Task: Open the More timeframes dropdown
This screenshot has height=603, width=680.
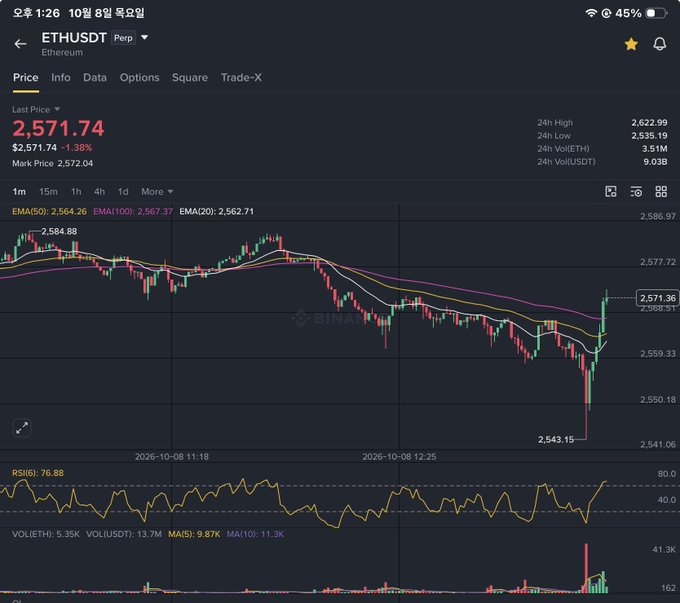Action: coord(157,192)
